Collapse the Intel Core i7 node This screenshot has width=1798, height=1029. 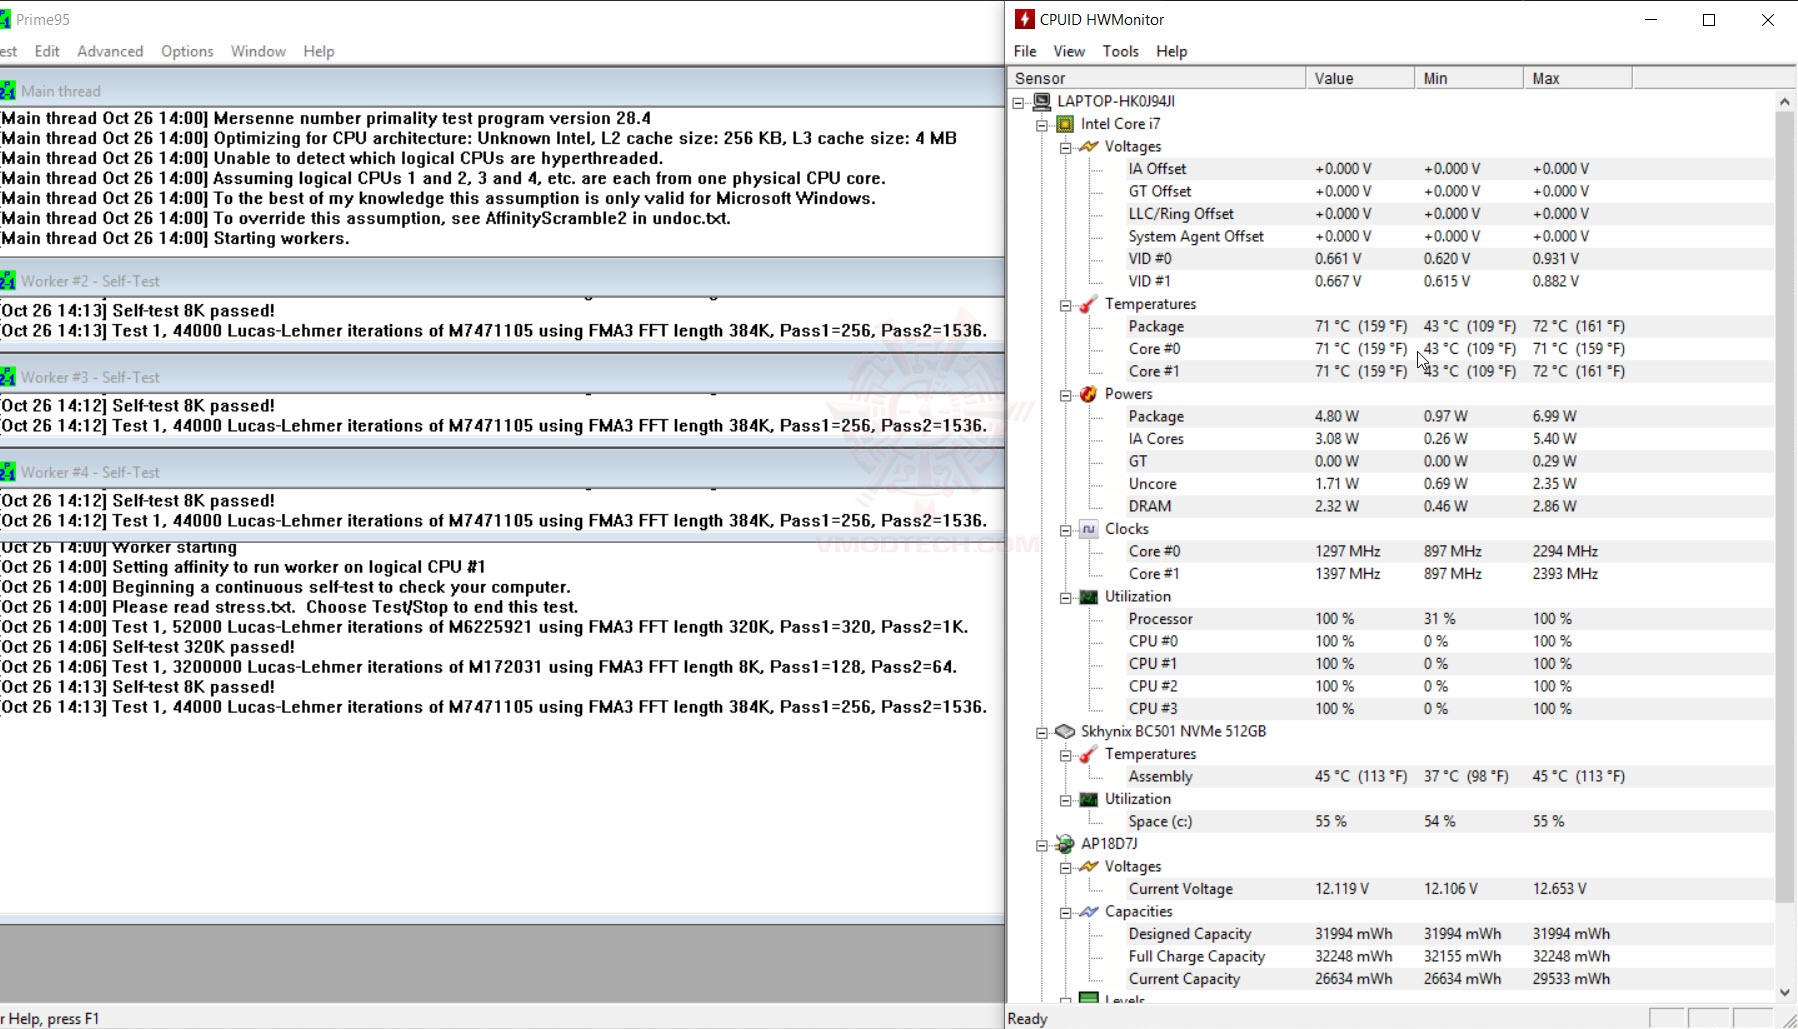[x=1042, y=125]
